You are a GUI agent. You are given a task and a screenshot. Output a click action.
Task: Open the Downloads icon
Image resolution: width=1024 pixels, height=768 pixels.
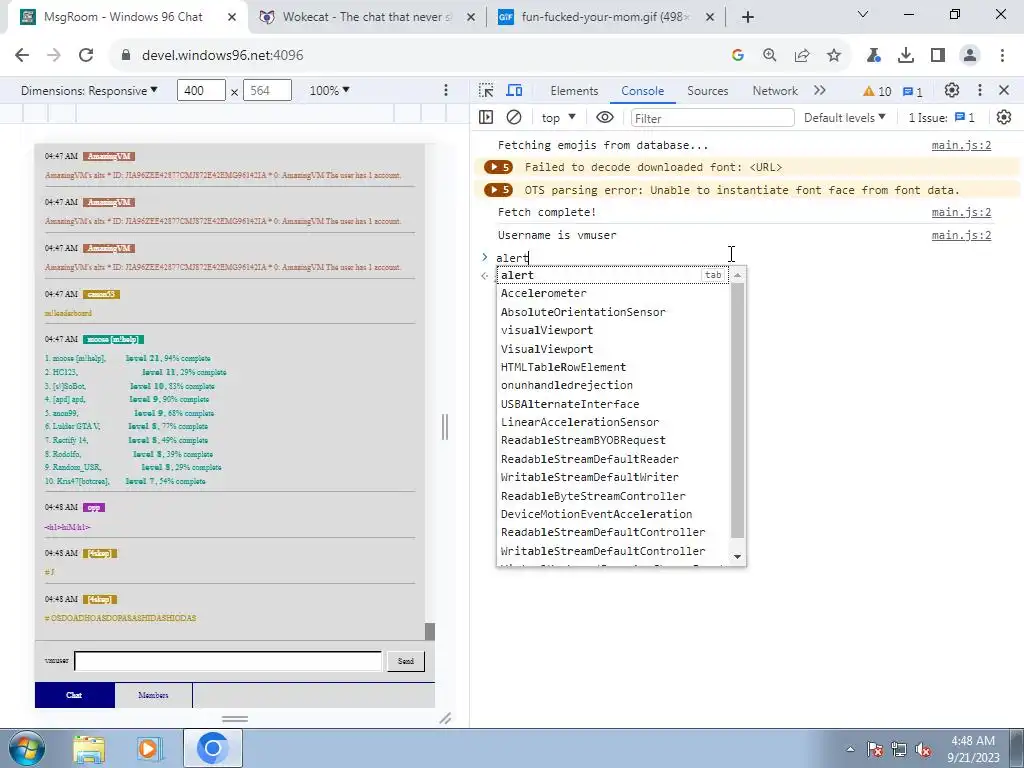(906, 56)
